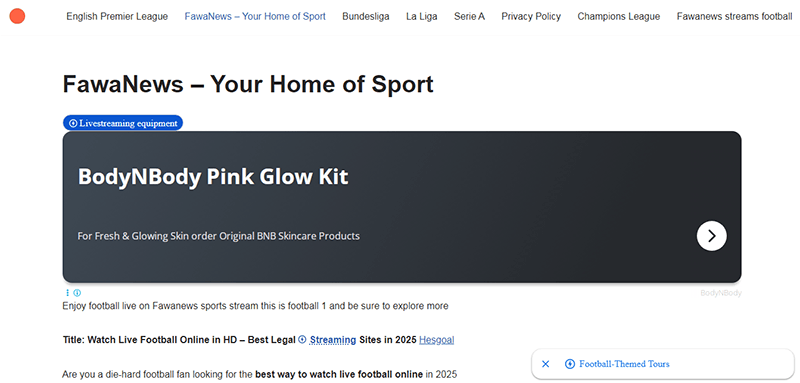Screen dimensions: 800x383
Task: Go to the Bundesliga page
Action: tap(366, 16)
